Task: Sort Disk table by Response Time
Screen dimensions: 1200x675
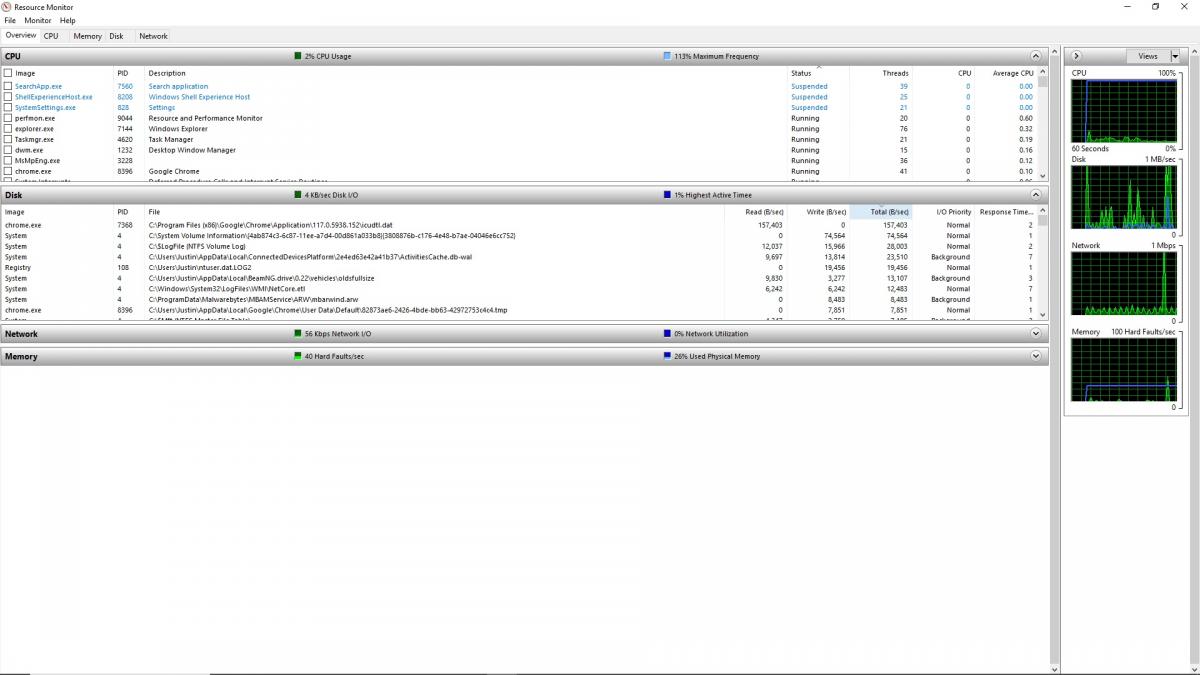Action: click(x=1006, y=212)
